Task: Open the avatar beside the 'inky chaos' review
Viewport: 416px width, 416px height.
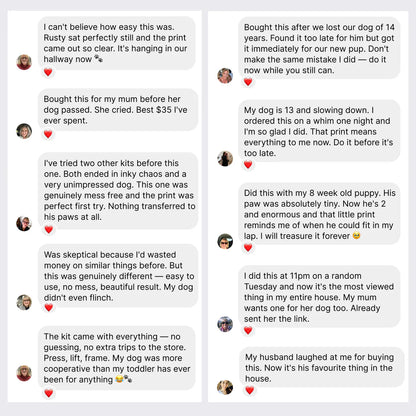Action: click(24, 223)
